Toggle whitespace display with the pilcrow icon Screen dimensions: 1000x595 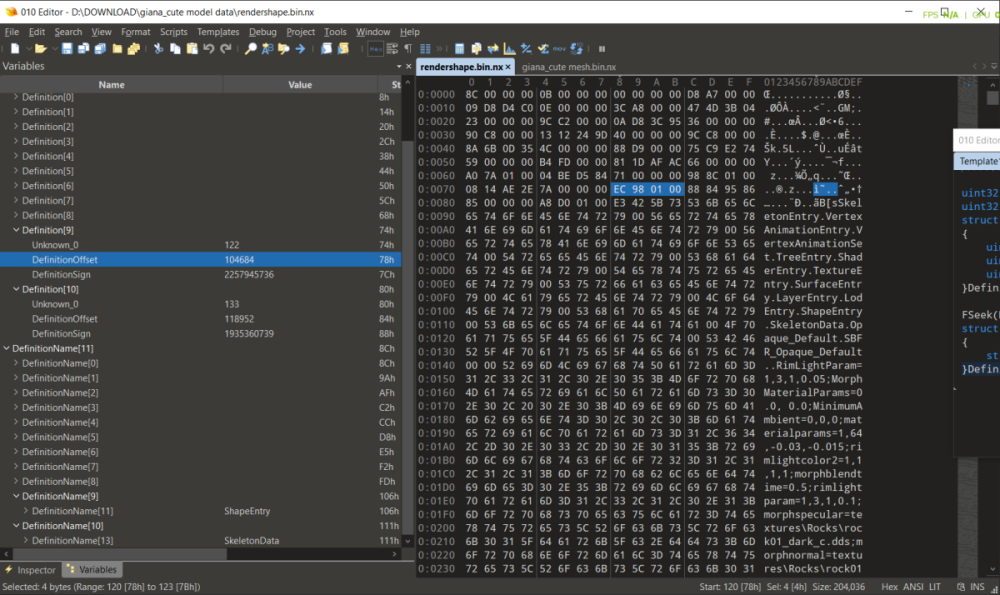[x=408, y=49]
